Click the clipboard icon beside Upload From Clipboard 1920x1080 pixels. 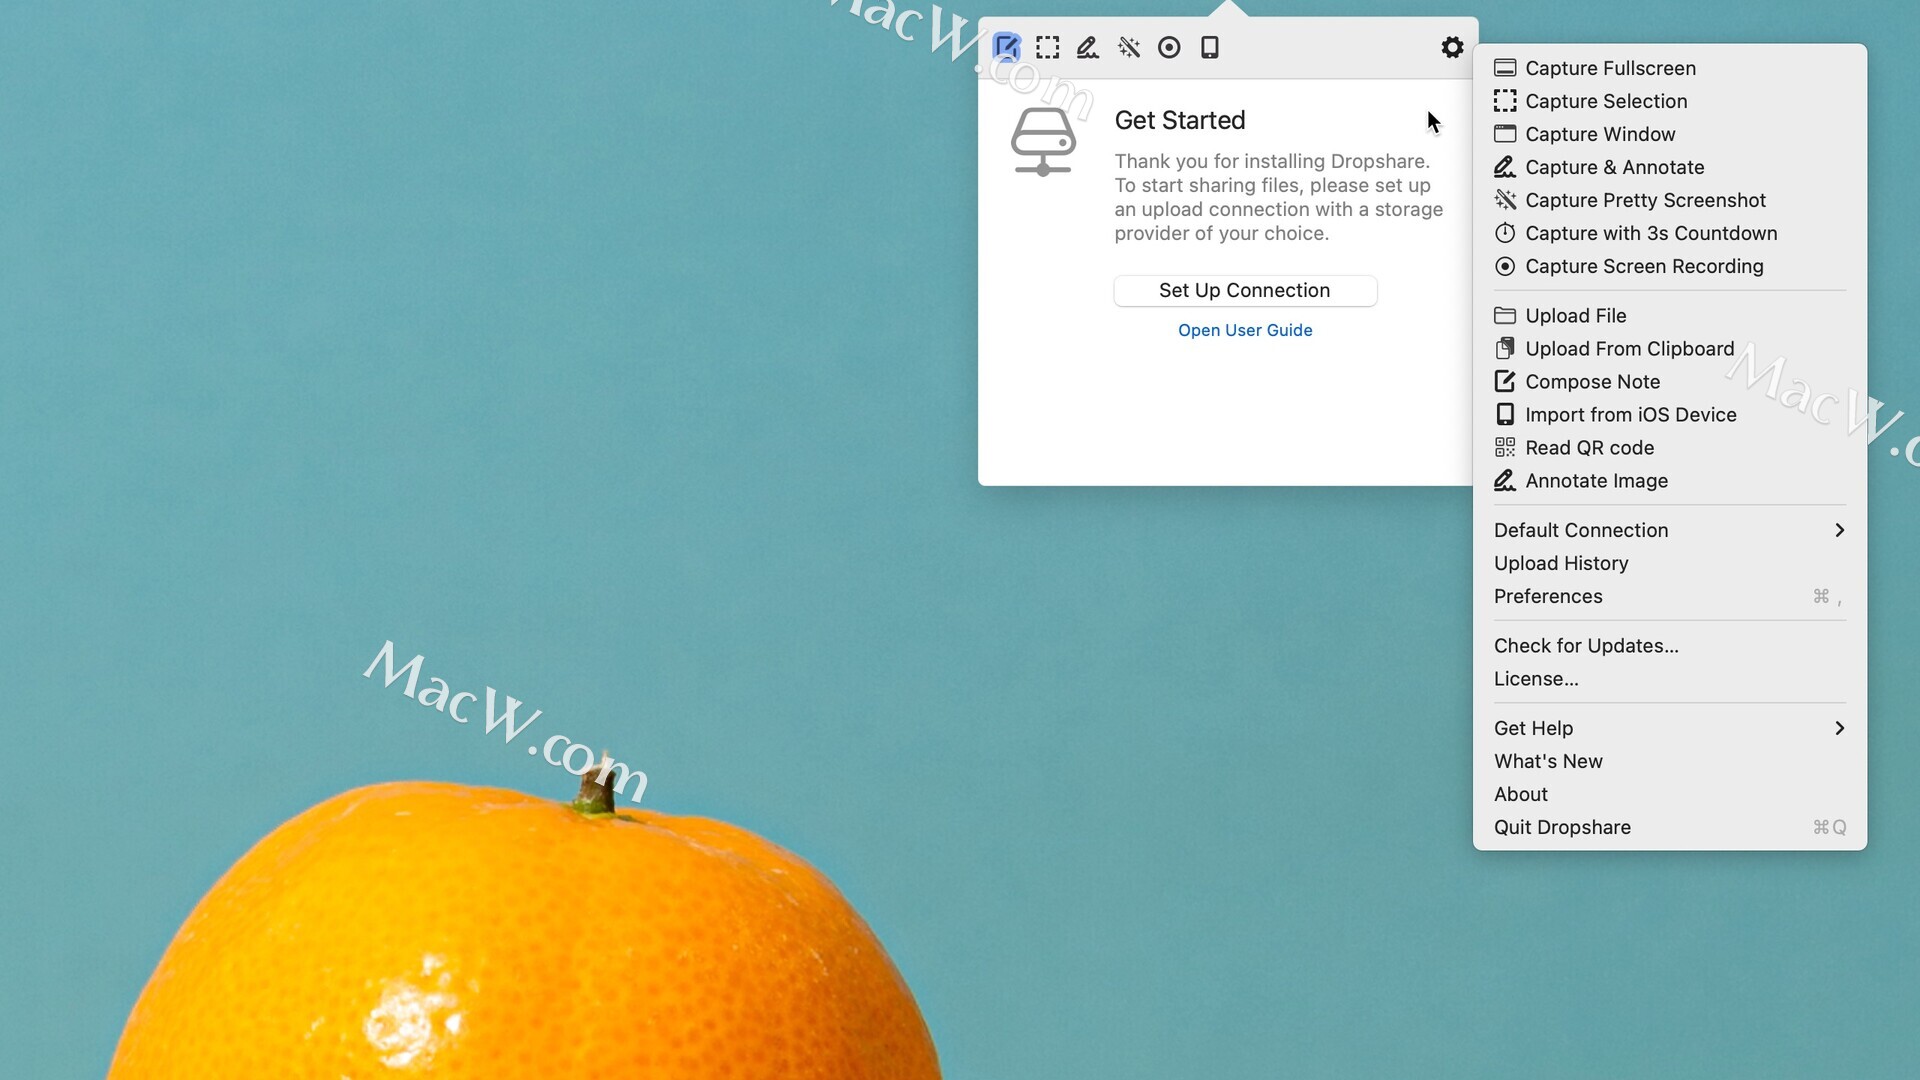pos(1505,348)
